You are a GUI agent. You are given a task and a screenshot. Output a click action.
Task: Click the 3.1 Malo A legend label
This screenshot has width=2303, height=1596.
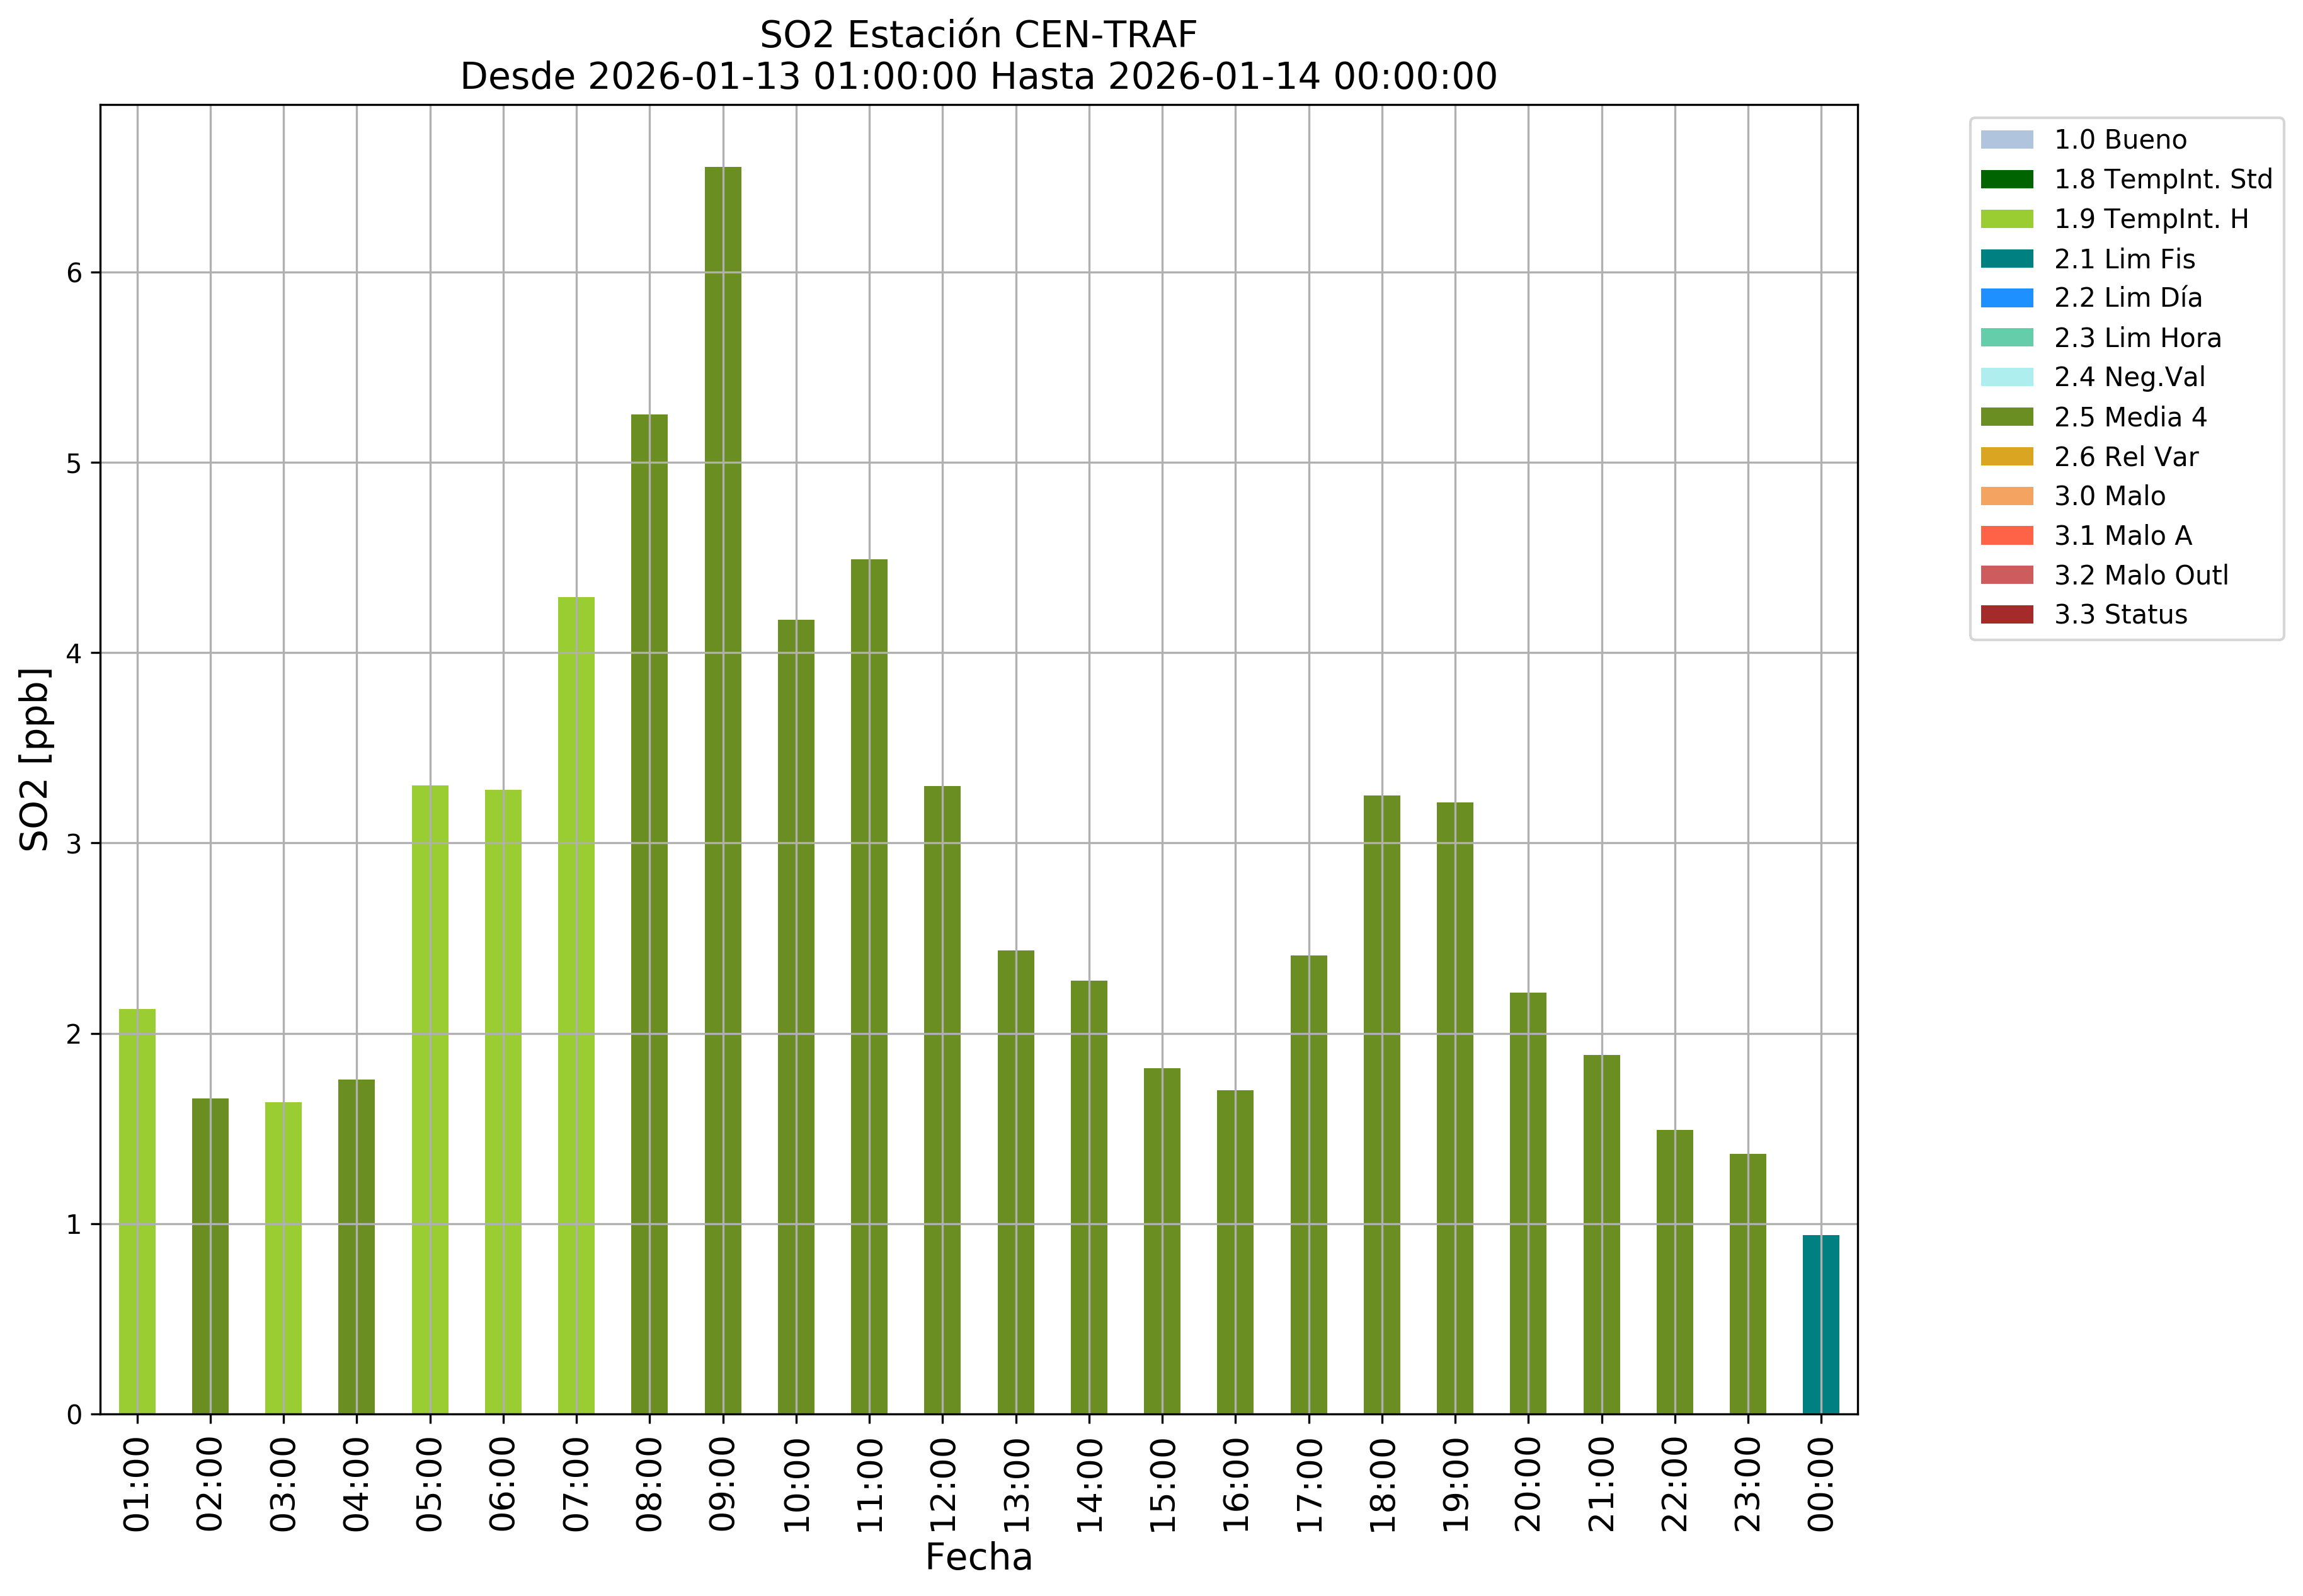2122,536
